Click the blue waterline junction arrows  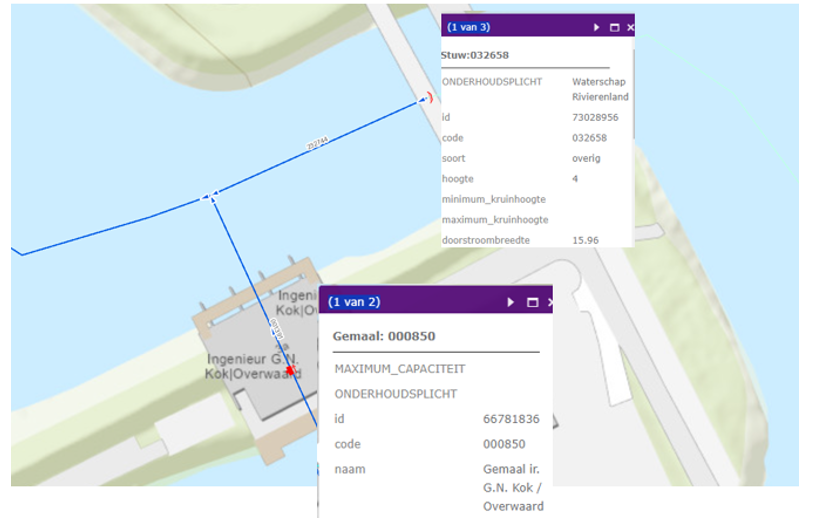210,196
